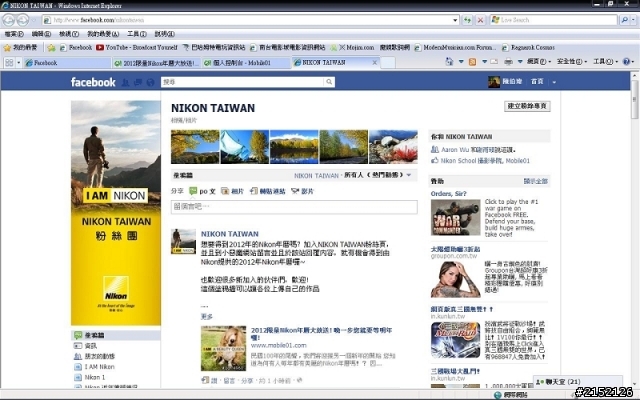Viewport: 640px width, 400px height.
Task: Open the 檔案 (File) menu
Action: click(14, 34)
